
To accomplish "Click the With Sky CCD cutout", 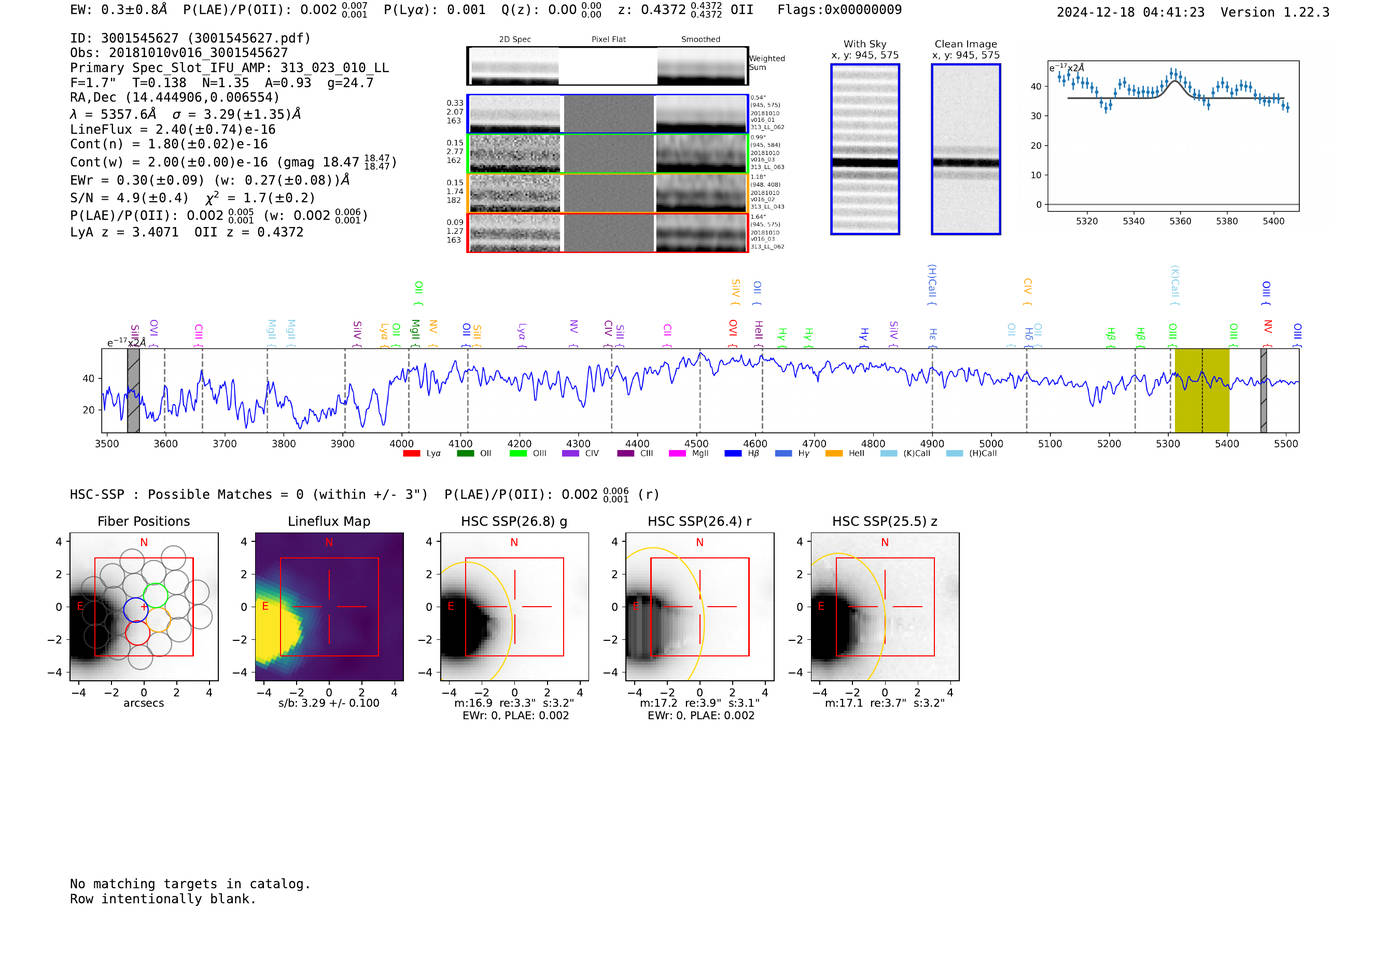I will (x=865, y=149).
